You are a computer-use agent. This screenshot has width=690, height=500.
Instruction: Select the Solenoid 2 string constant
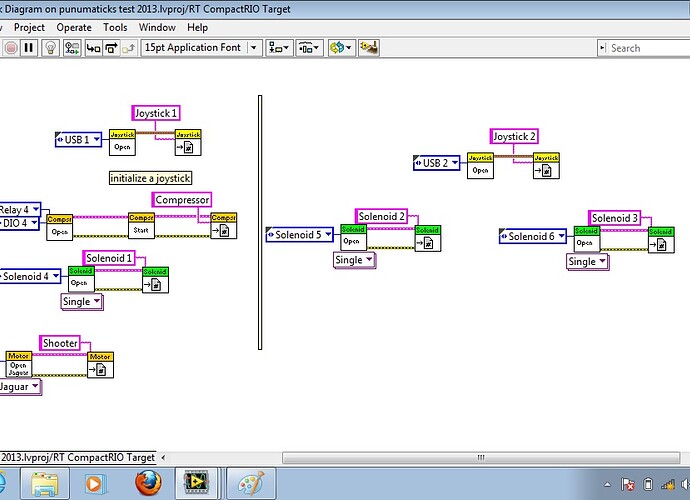(x=381, y=217)
